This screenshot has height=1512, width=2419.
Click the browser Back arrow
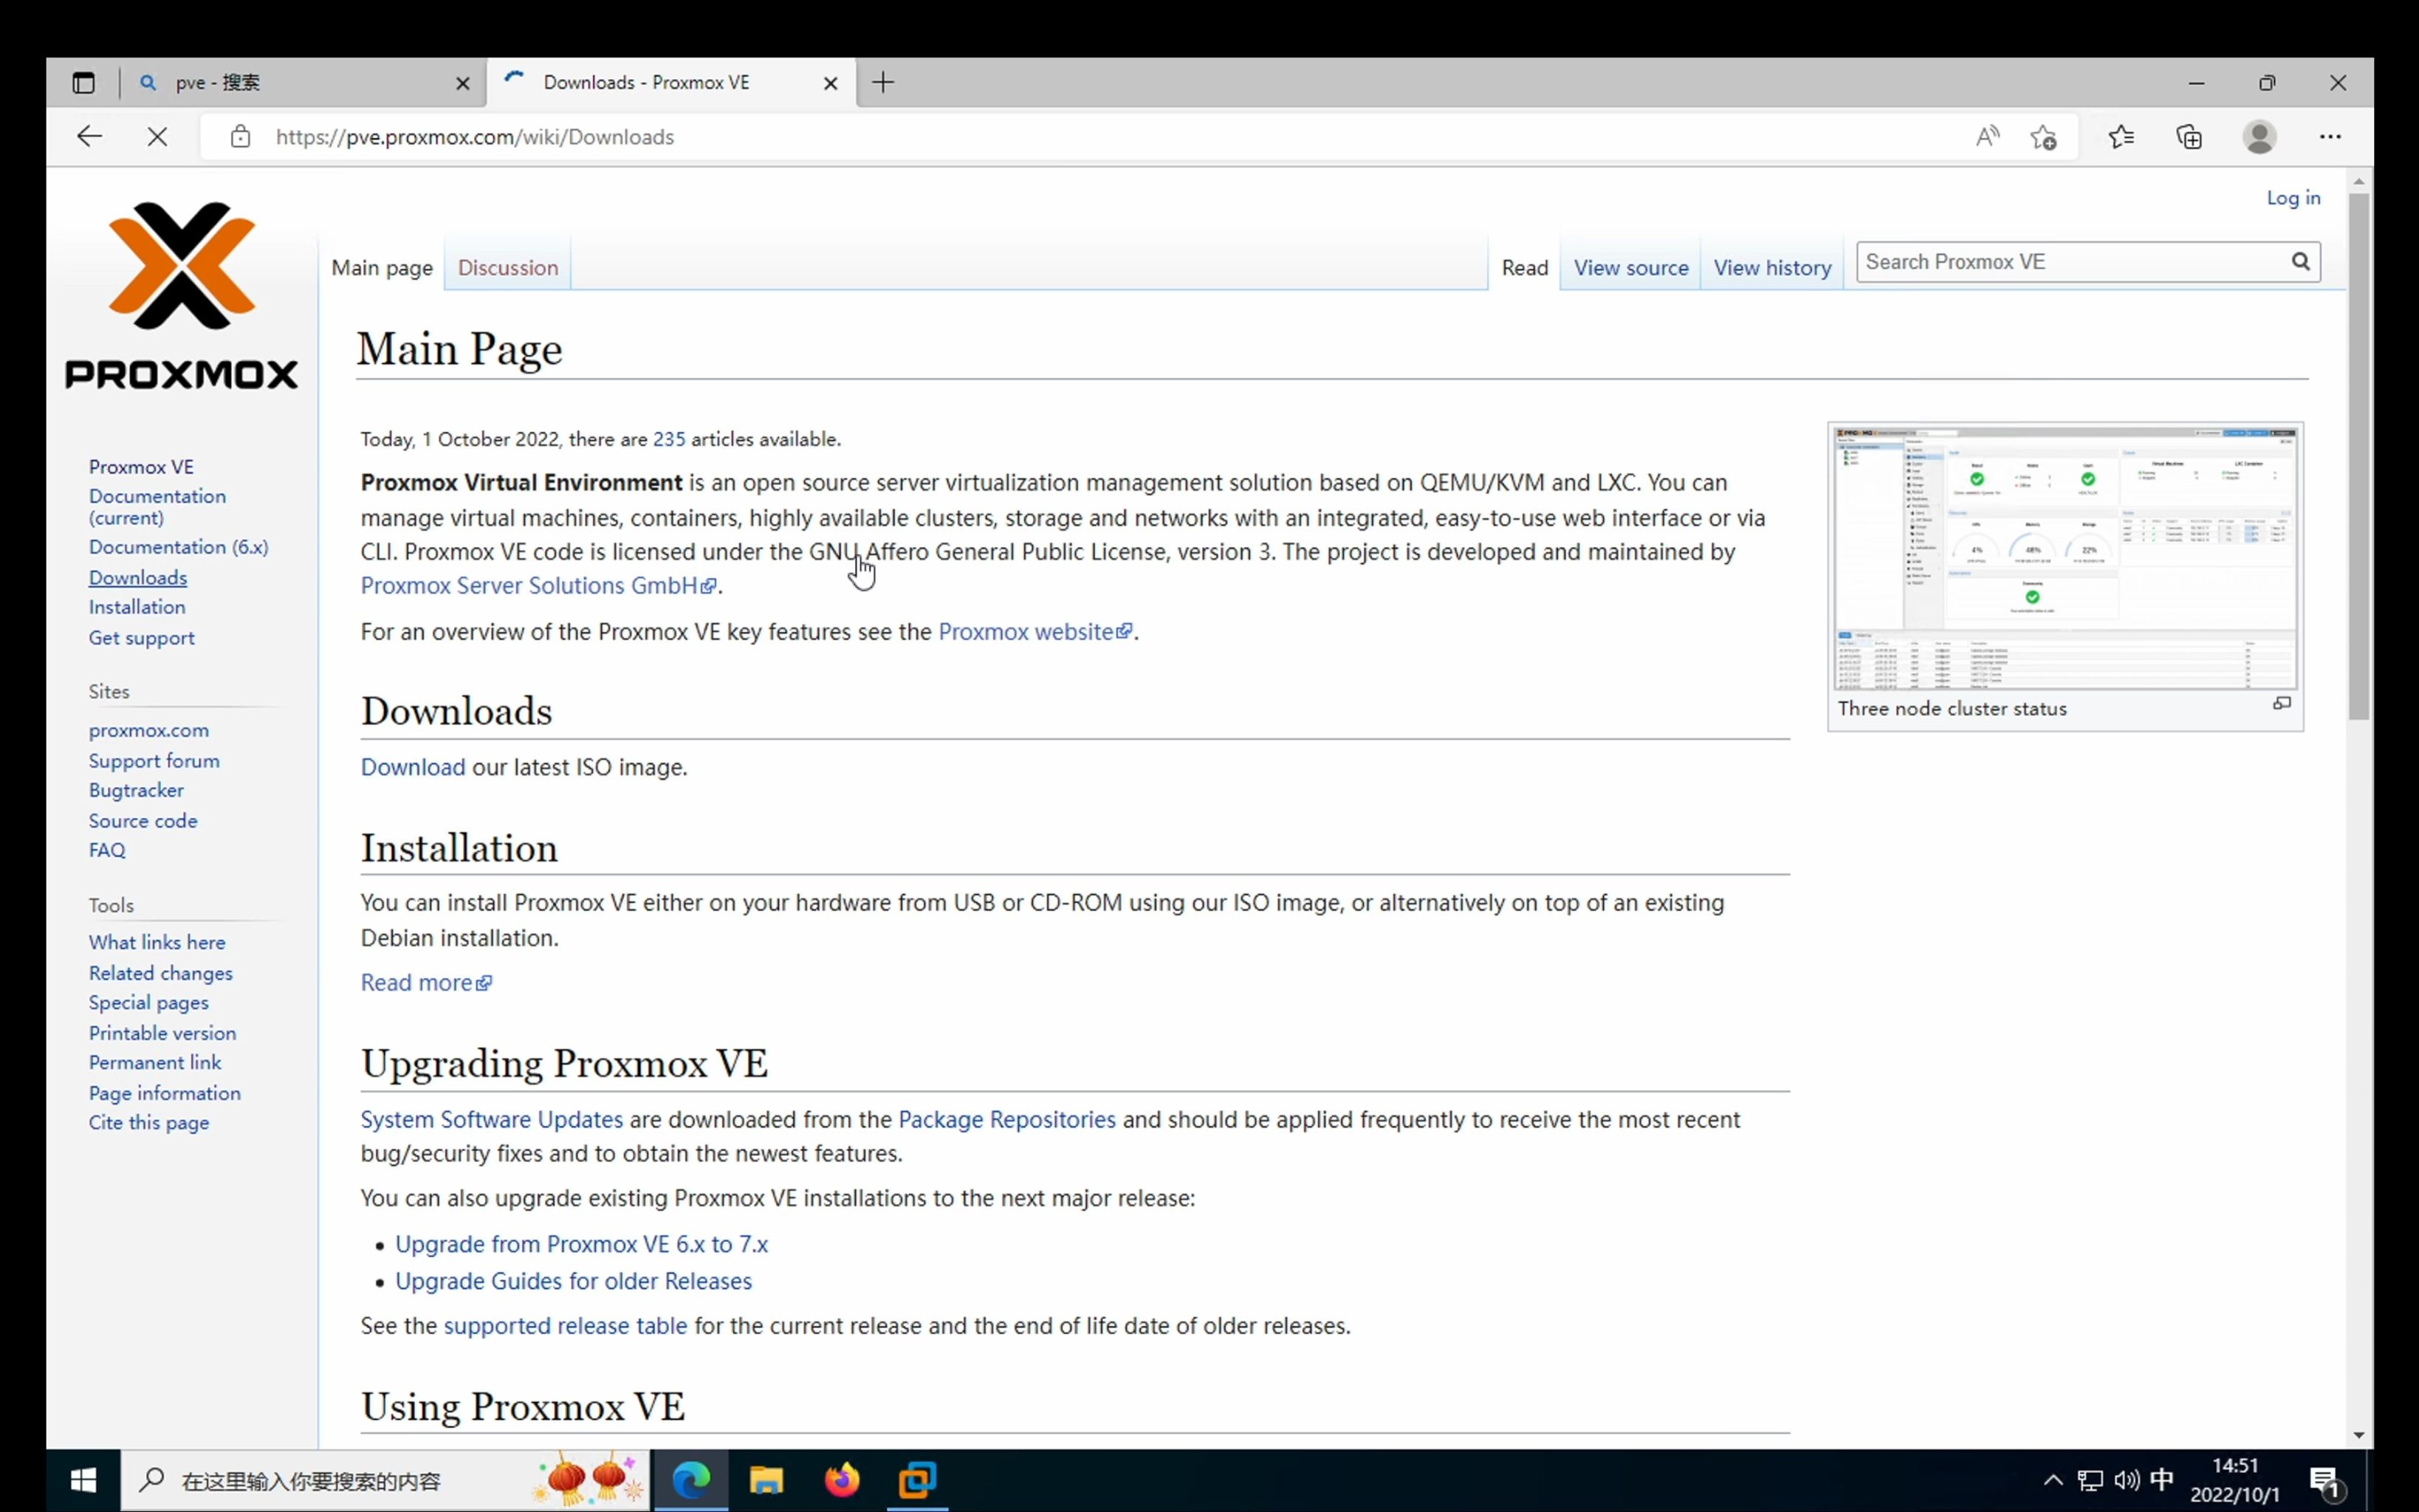[x=89, y=137]
